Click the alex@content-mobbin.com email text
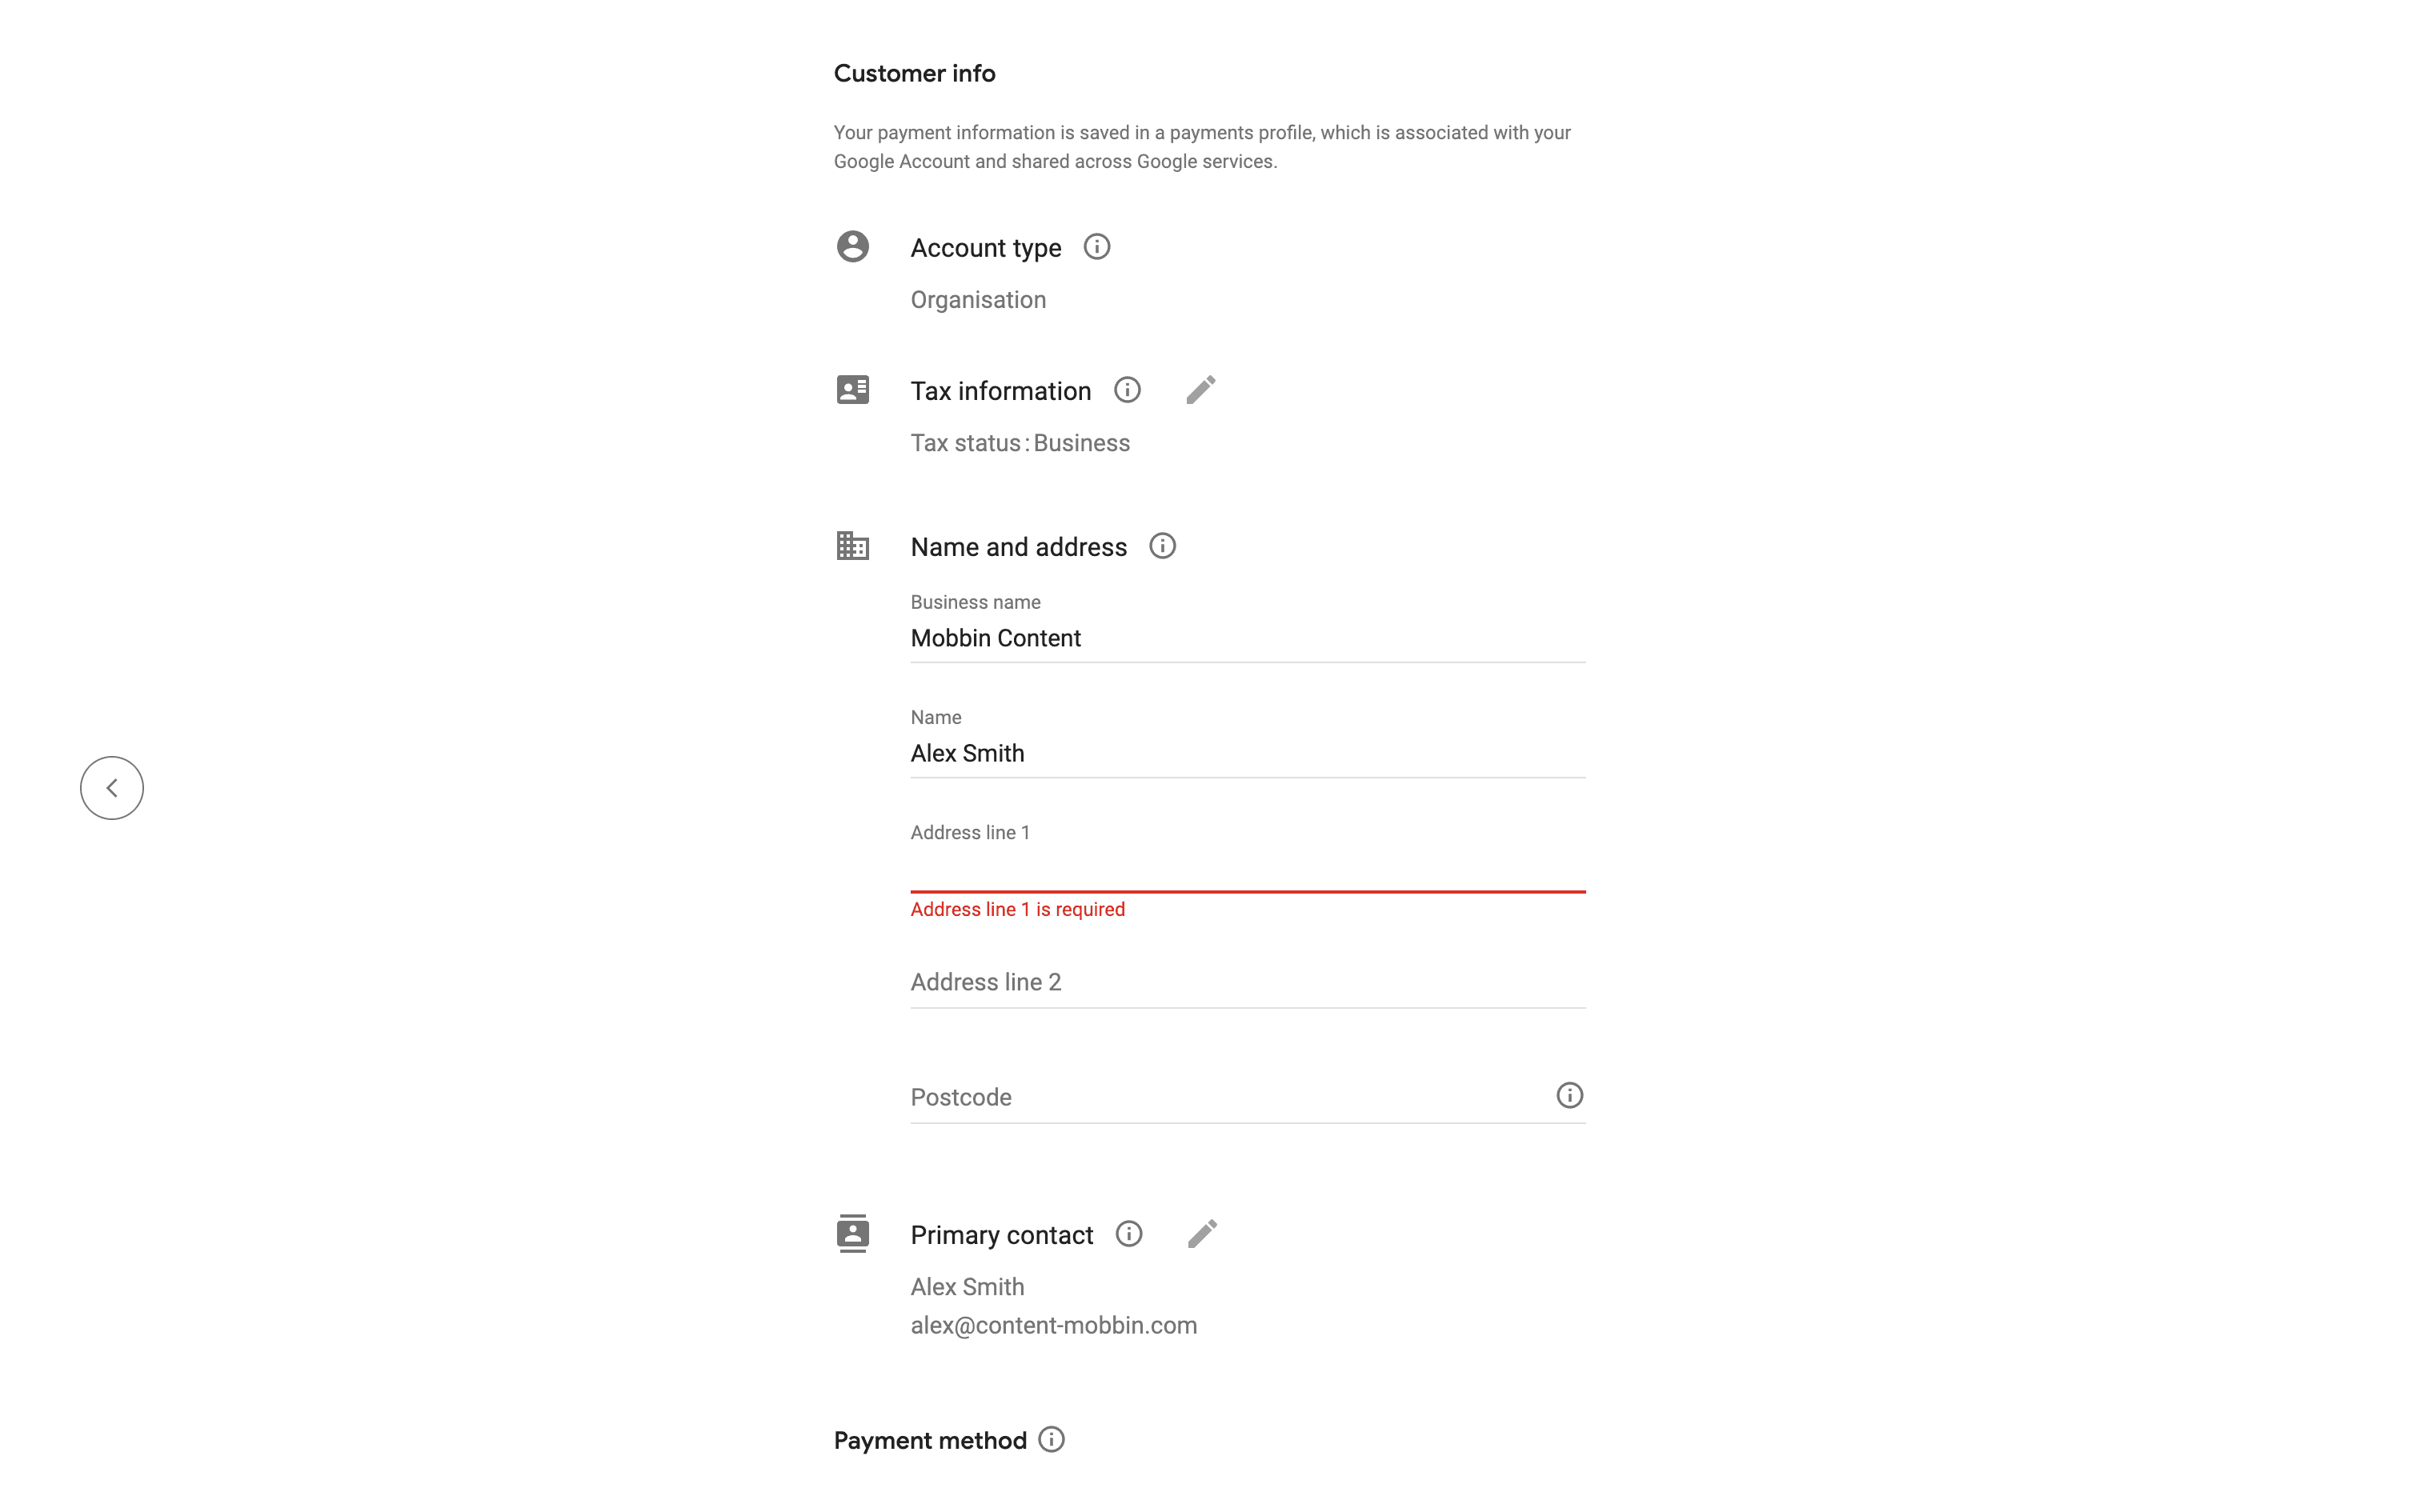2420x1512 pixels. point(1053,1325)
